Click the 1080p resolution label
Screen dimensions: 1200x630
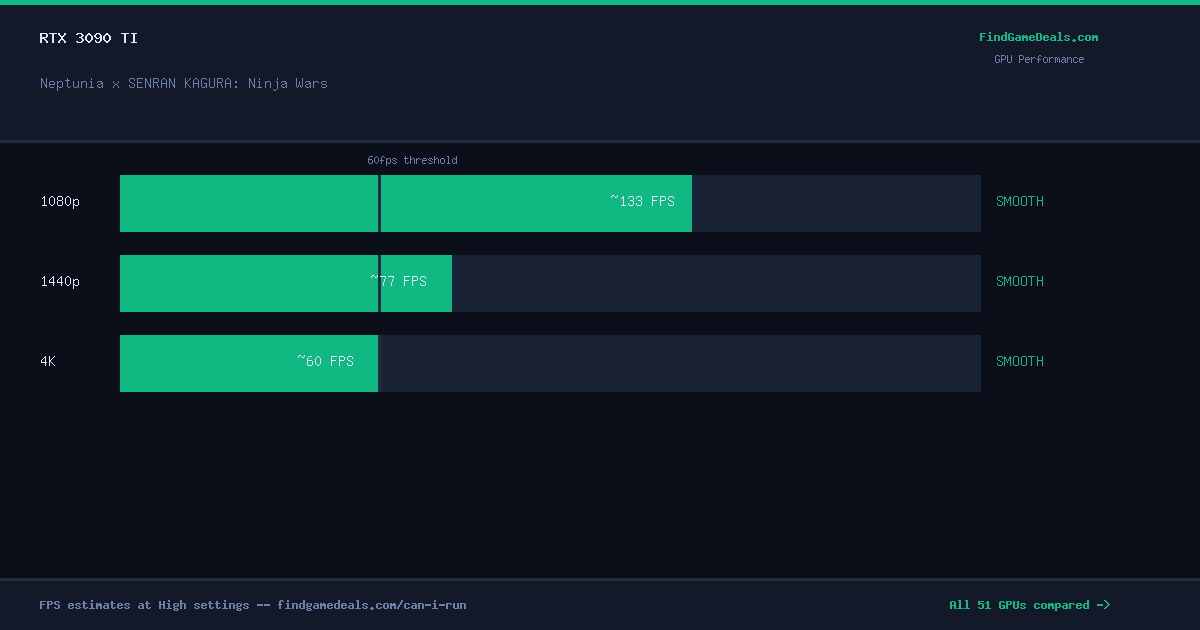coord(60,201)
